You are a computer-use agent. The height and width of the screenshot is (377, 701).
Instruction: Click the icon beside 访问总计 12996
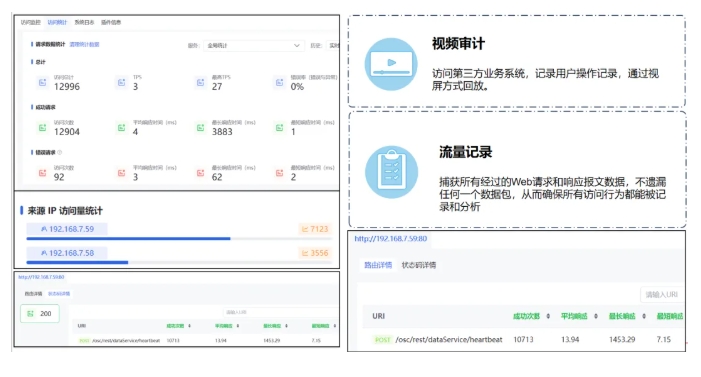pyautogui.click(x=42, y=82)
